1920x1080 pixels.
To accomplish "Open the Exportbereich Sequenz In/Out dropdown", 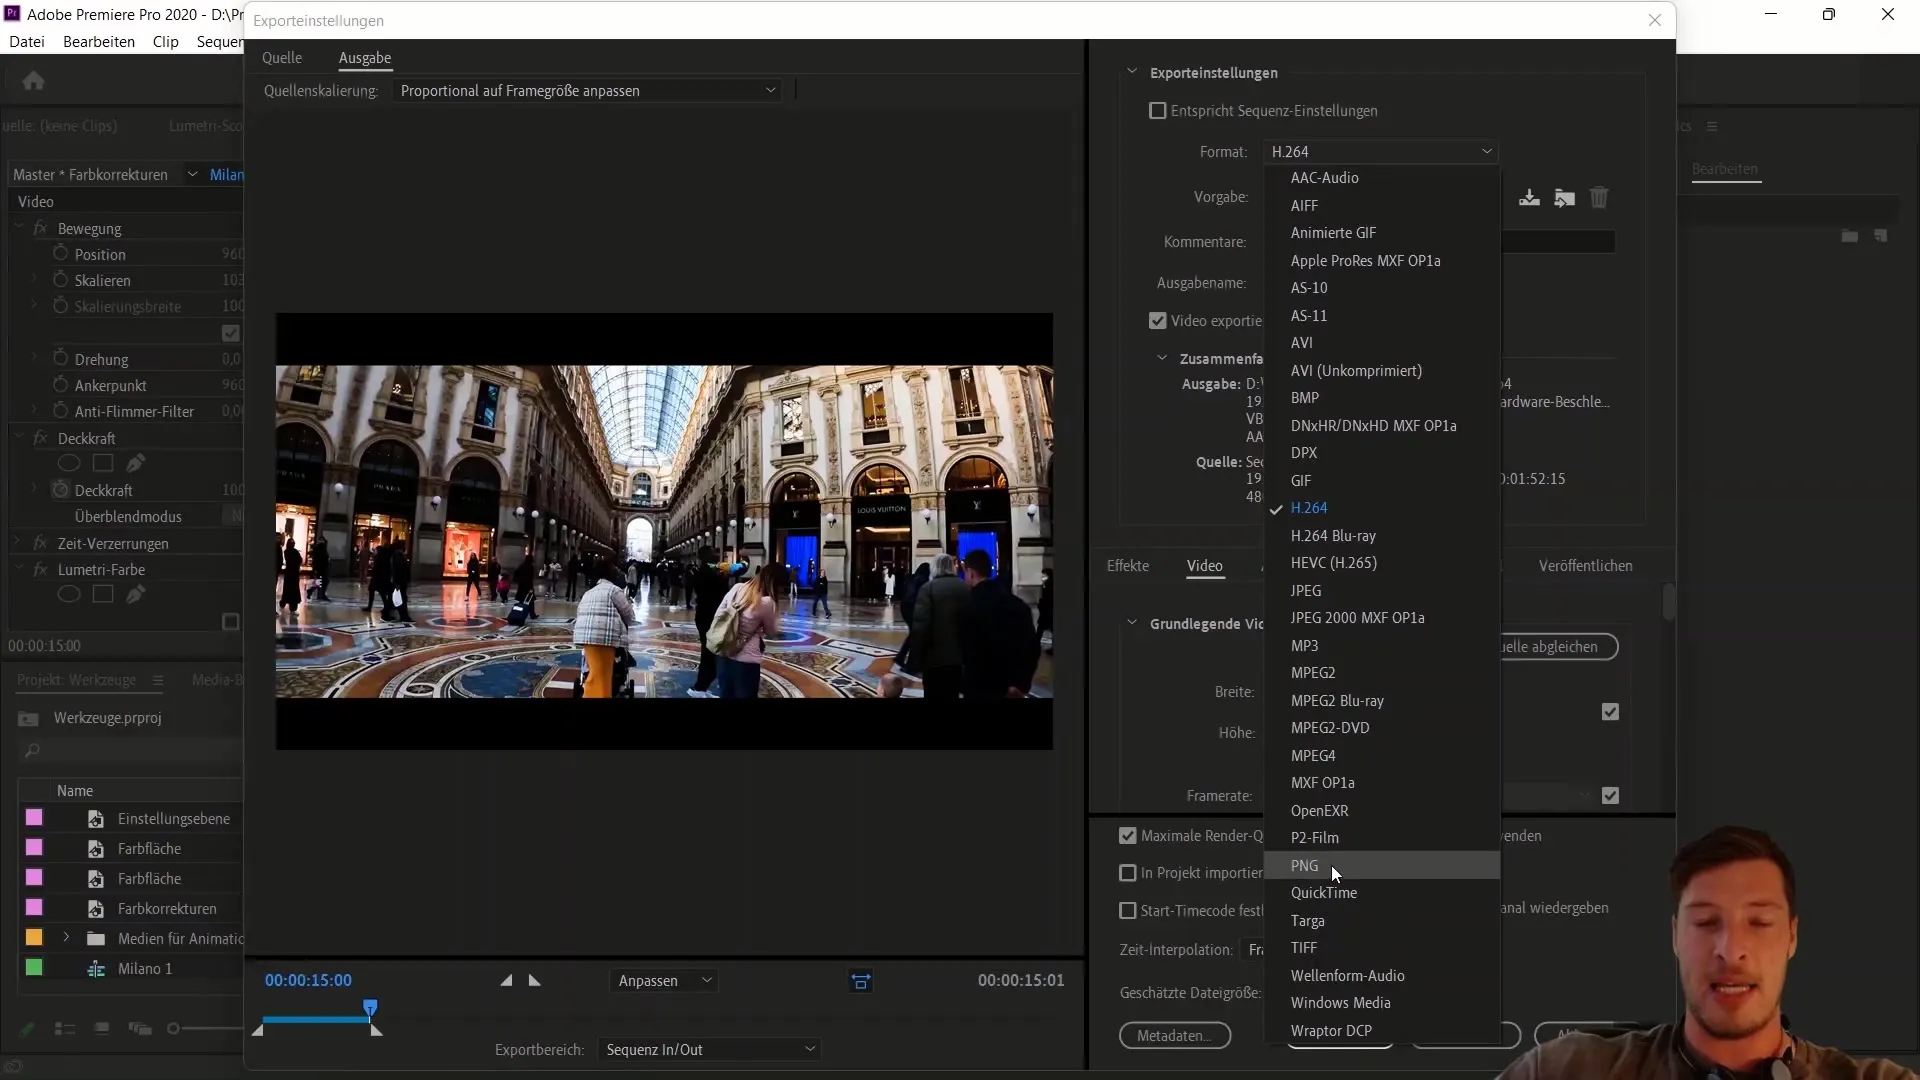I will pyautogui.click(x=710, y=1050).
